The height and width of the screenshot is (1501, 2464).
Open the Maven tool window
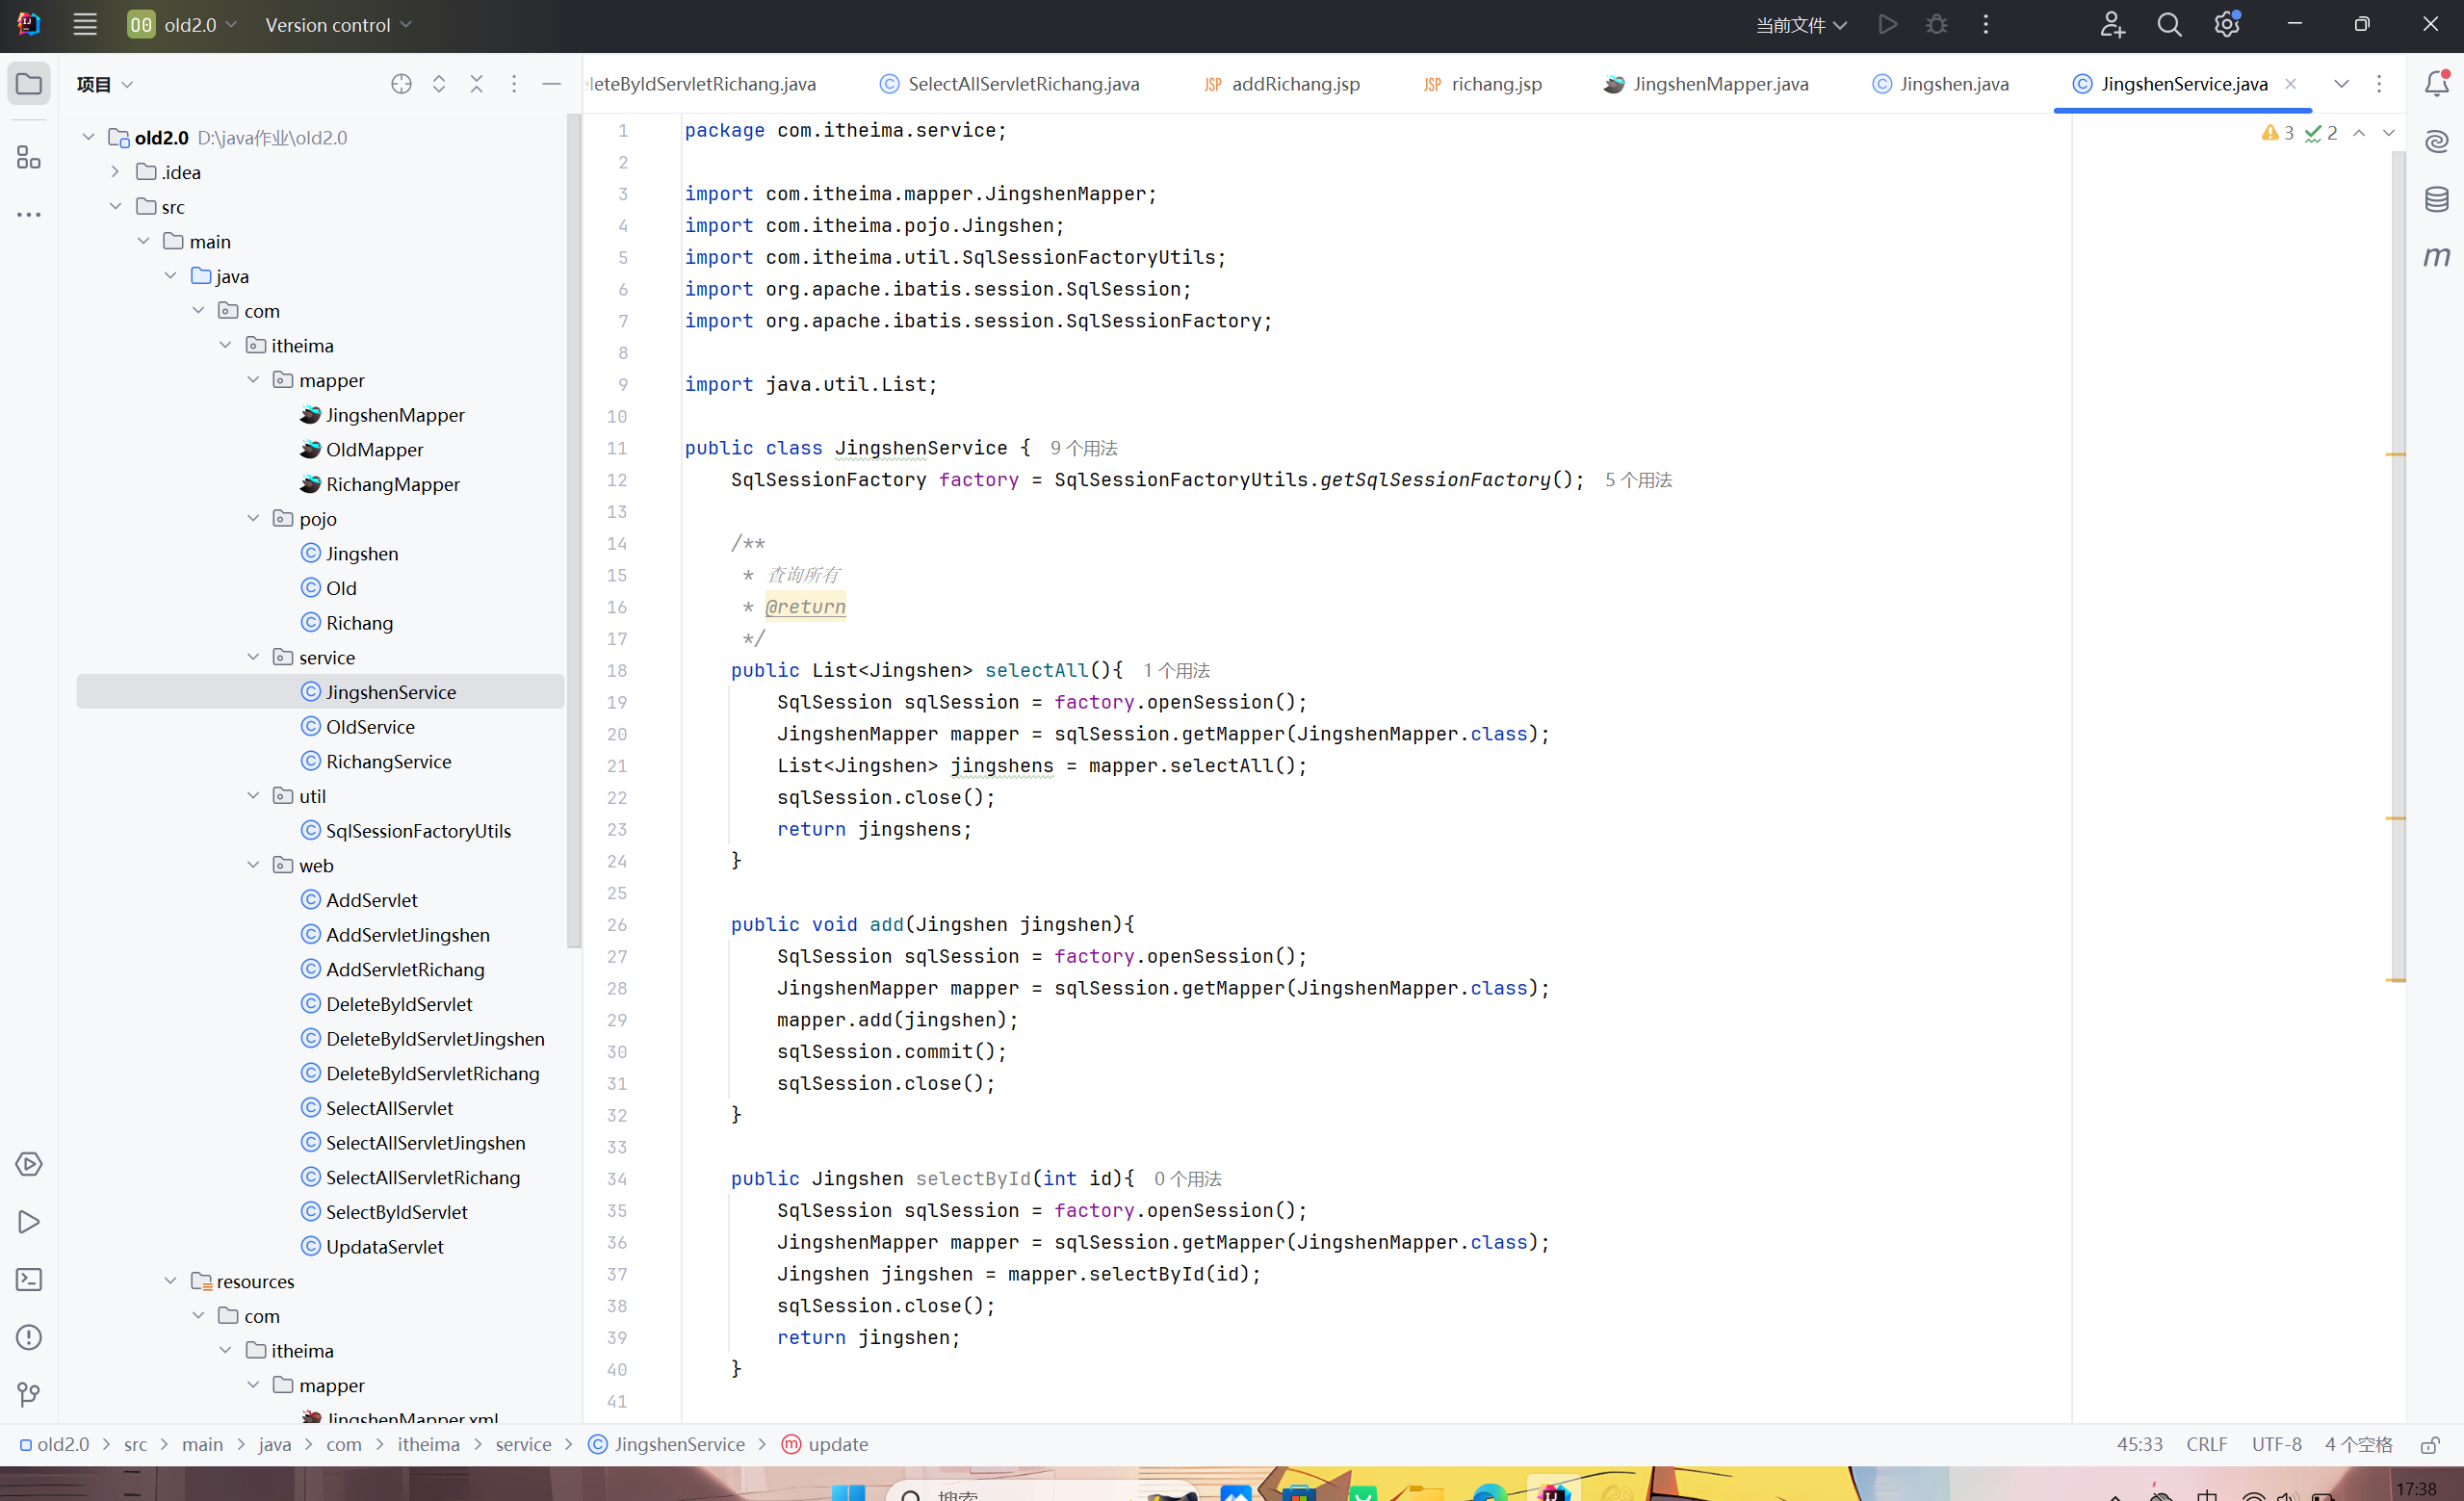2436,257
